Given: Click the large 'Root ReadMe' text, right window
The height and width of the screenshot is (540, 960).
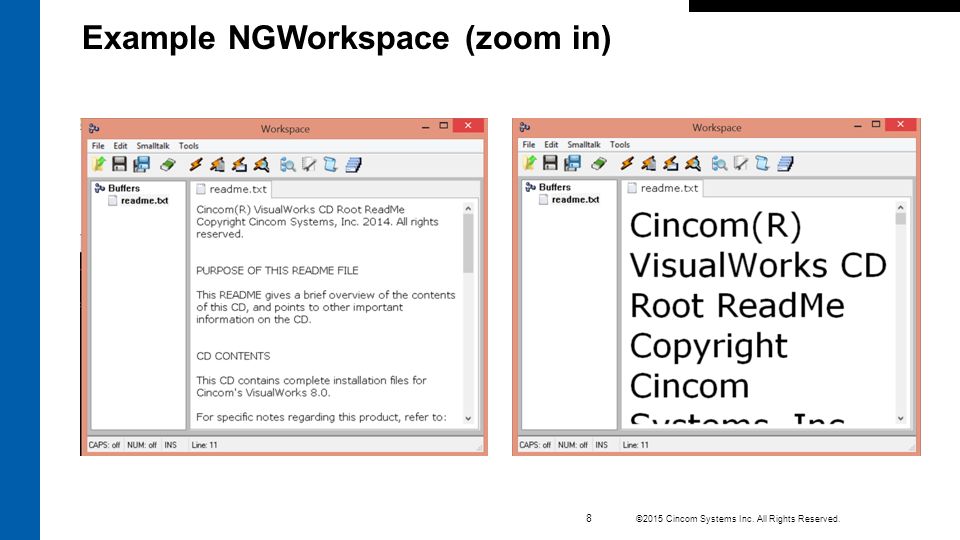Looking at the screenshot, I should tap(737, 306).
